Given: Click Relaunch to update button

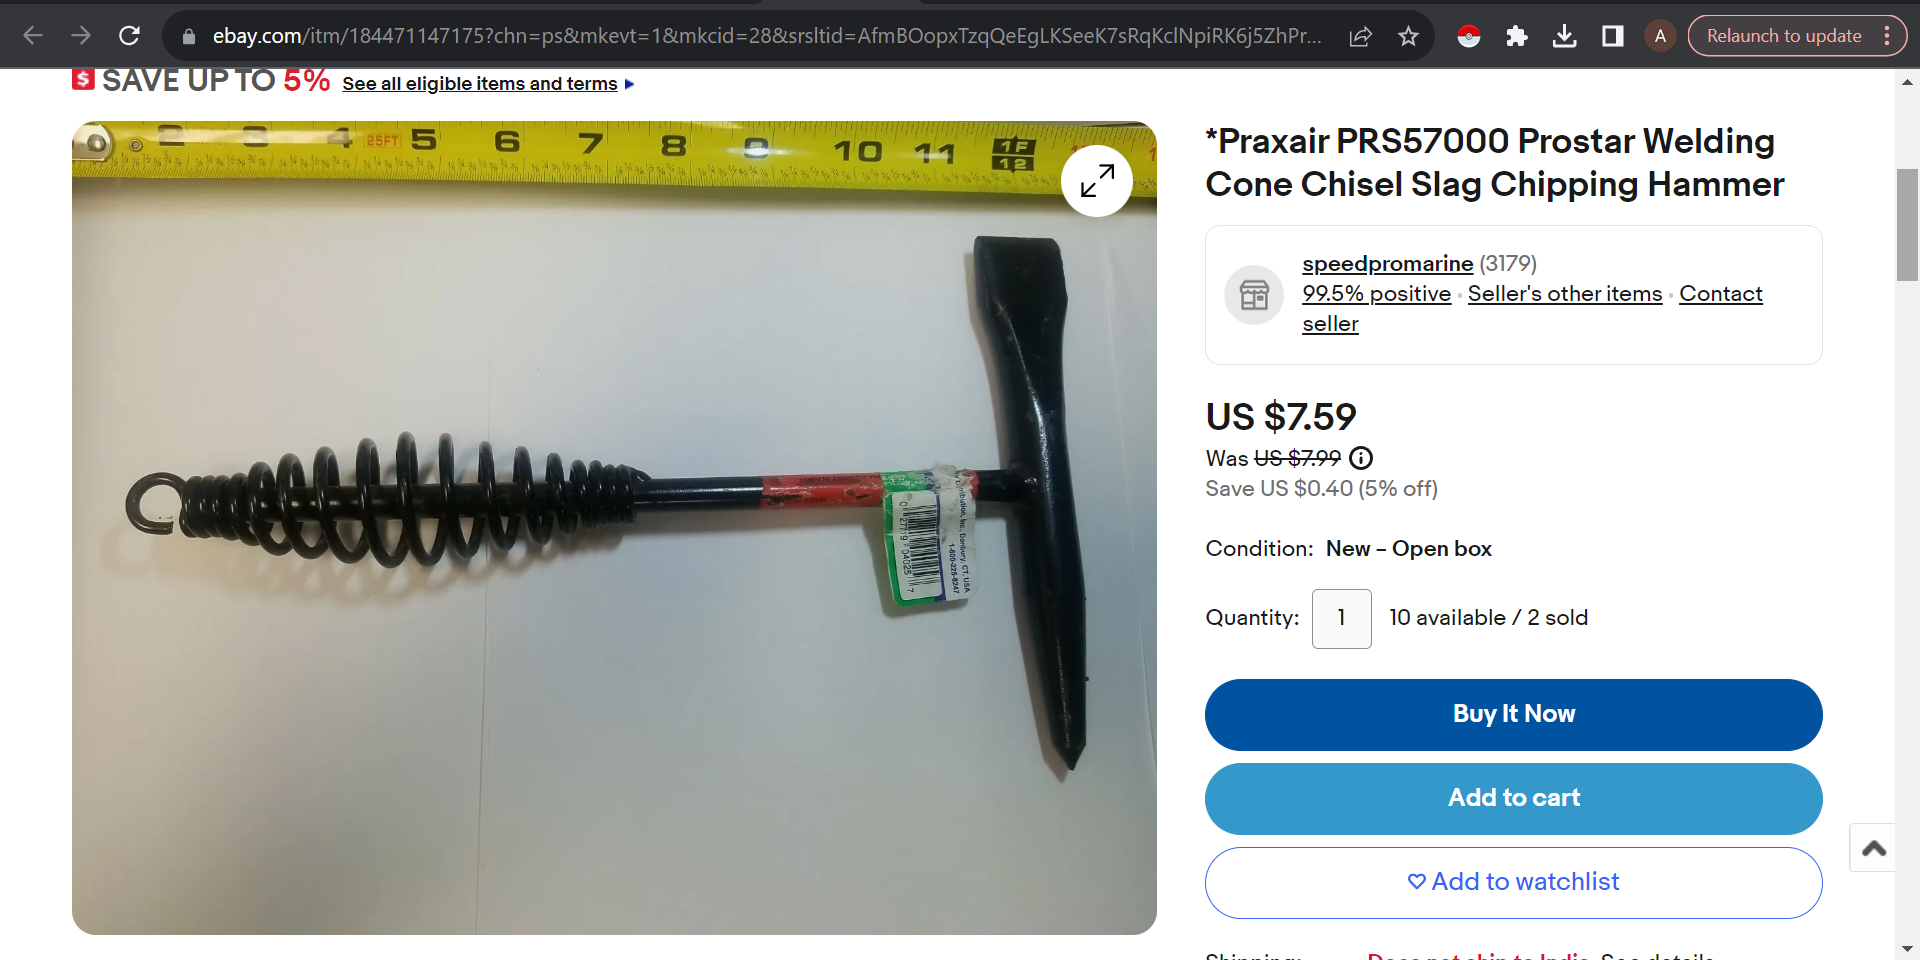Looking at the screenshot, I should coord(1783,37).
